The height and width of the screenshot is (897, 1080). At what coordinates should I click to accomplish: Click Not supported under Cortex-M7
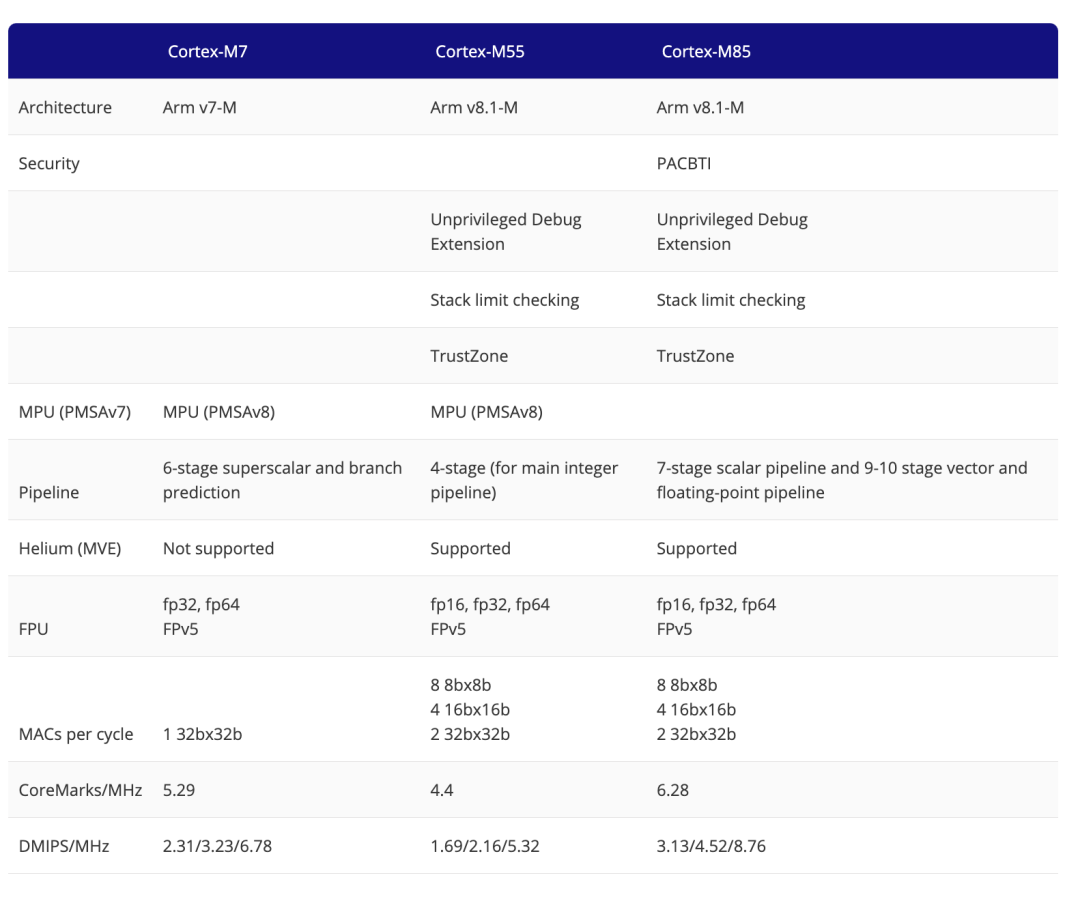218,548
